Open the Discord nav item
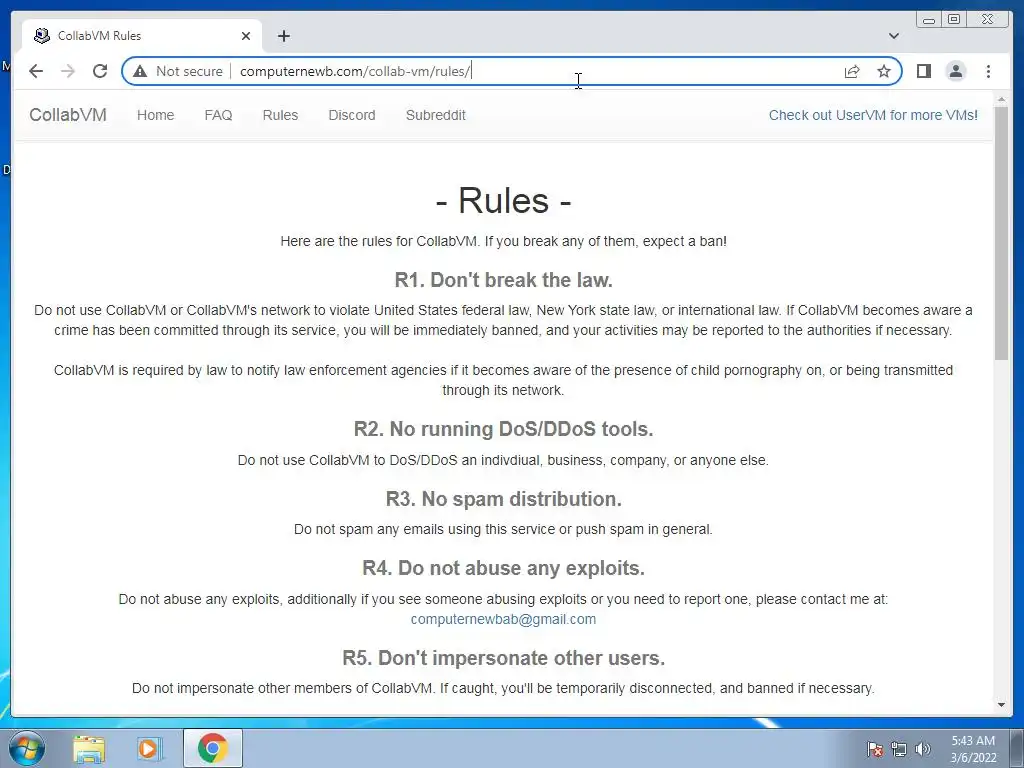This screenshot has height=768, width=1024. [351, 115]
